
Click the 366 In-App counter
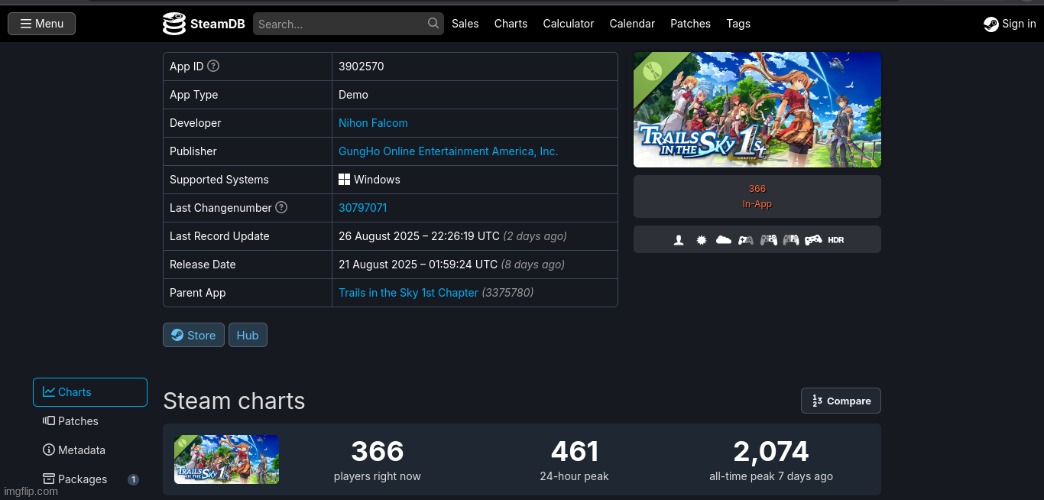(757, 196)
